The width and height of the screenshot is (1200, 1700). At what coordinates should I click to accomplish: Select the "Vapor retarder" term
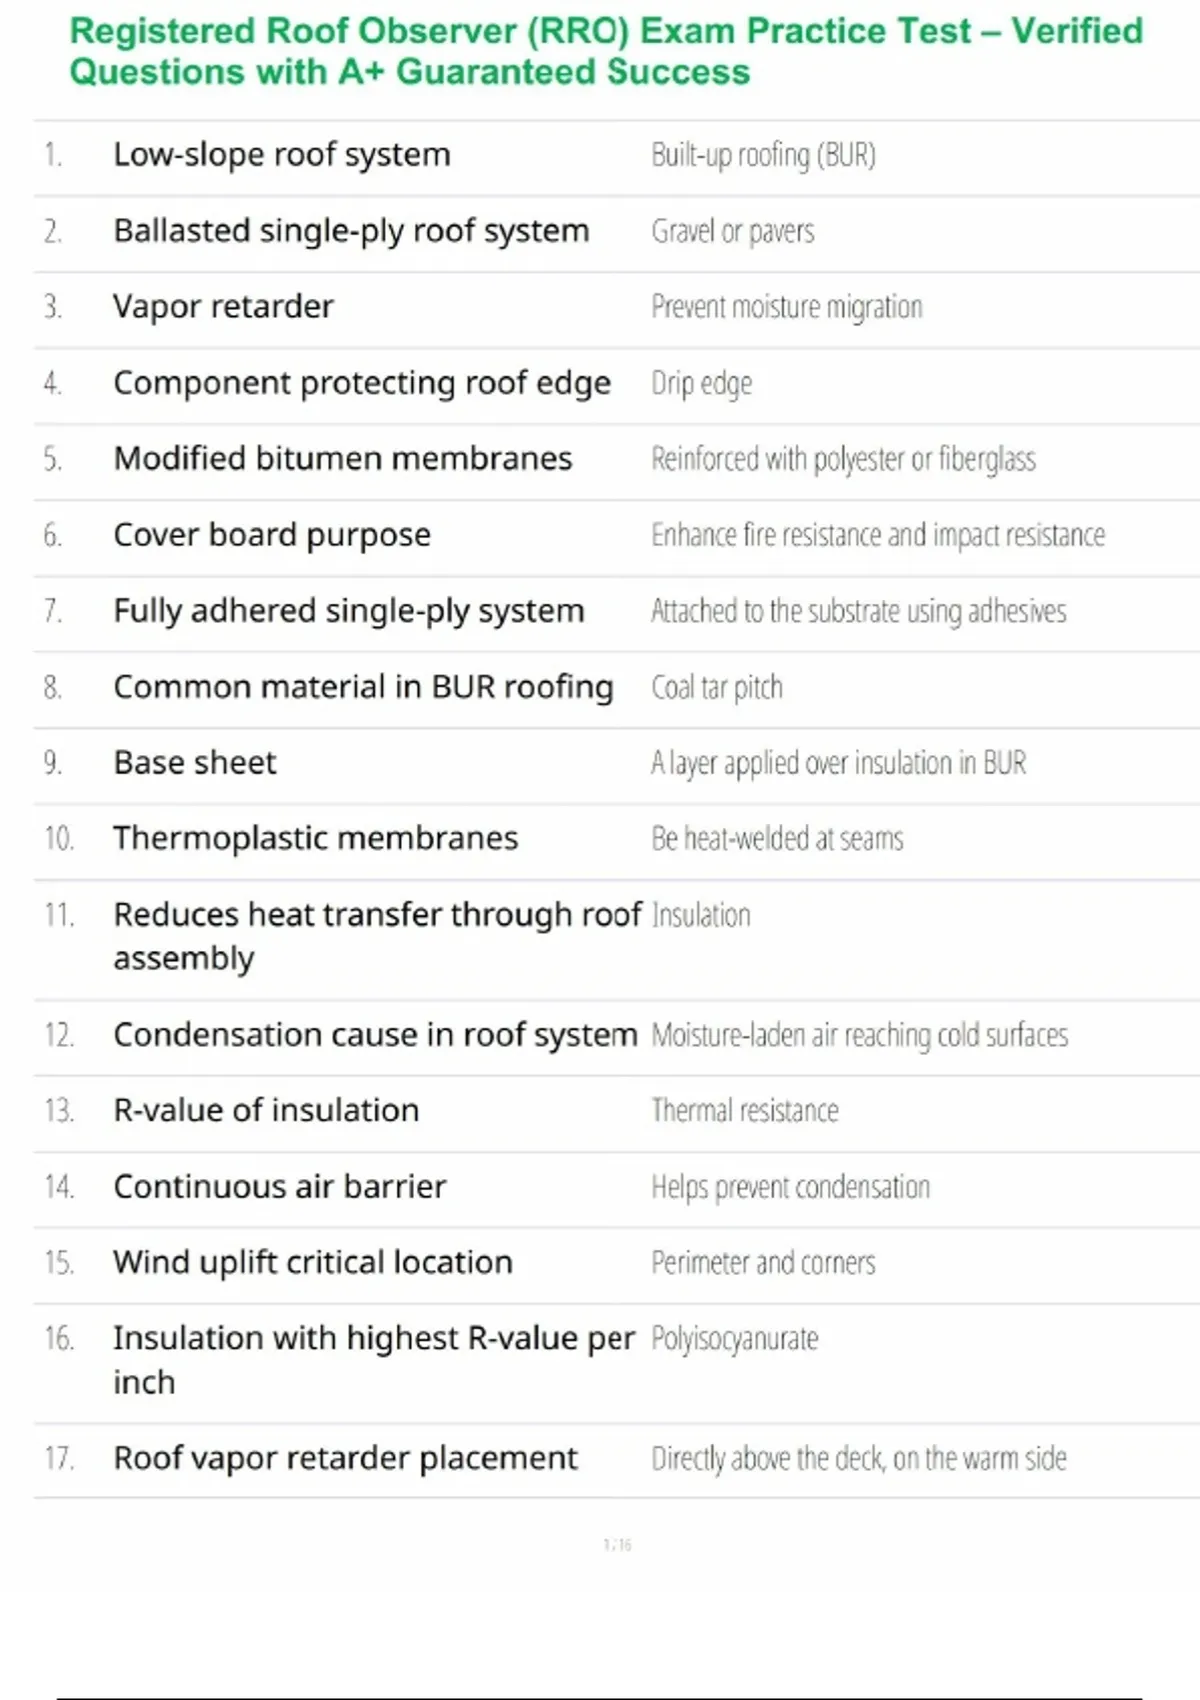223,307
